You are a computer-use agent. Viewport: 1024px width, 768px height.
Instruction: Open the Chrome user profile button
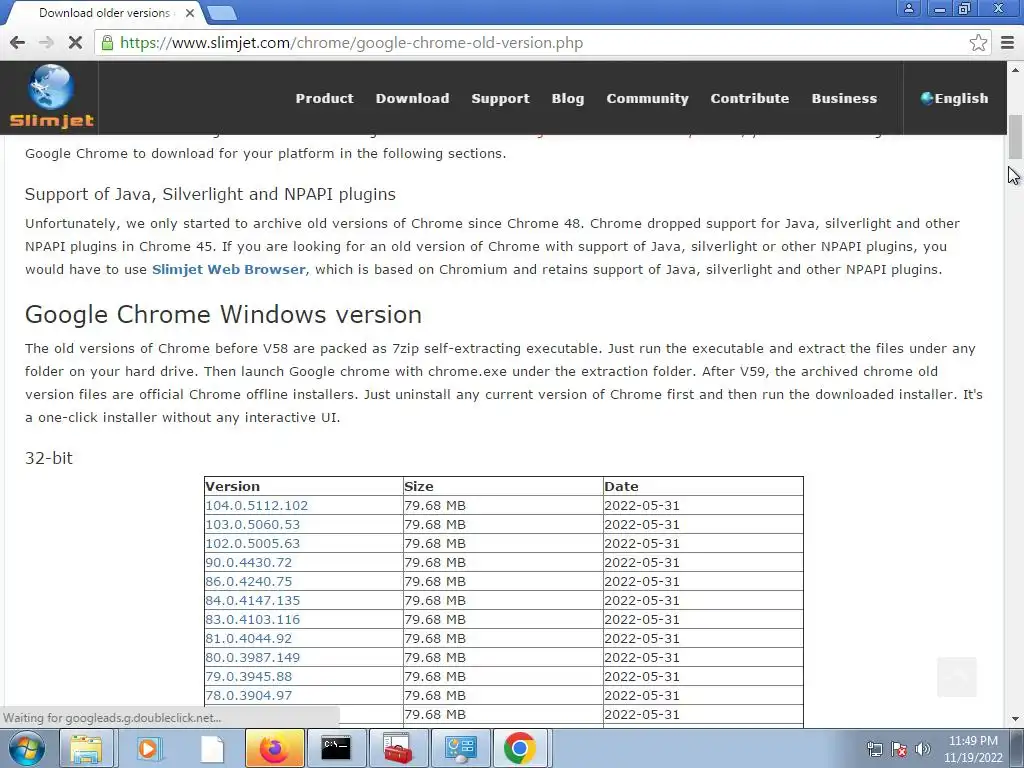tap(908, 8)
